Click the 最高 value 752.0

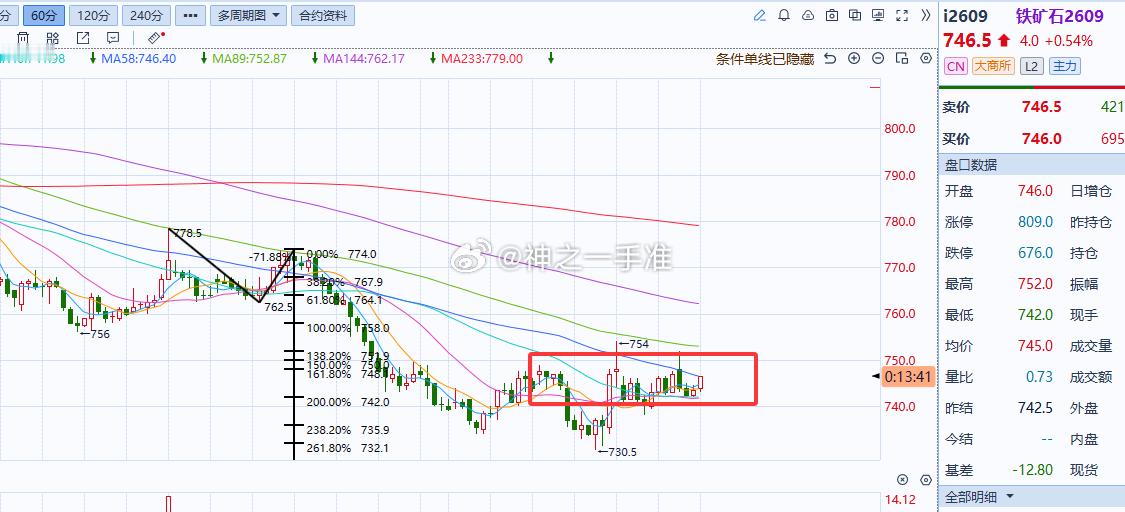[1035, 284]
